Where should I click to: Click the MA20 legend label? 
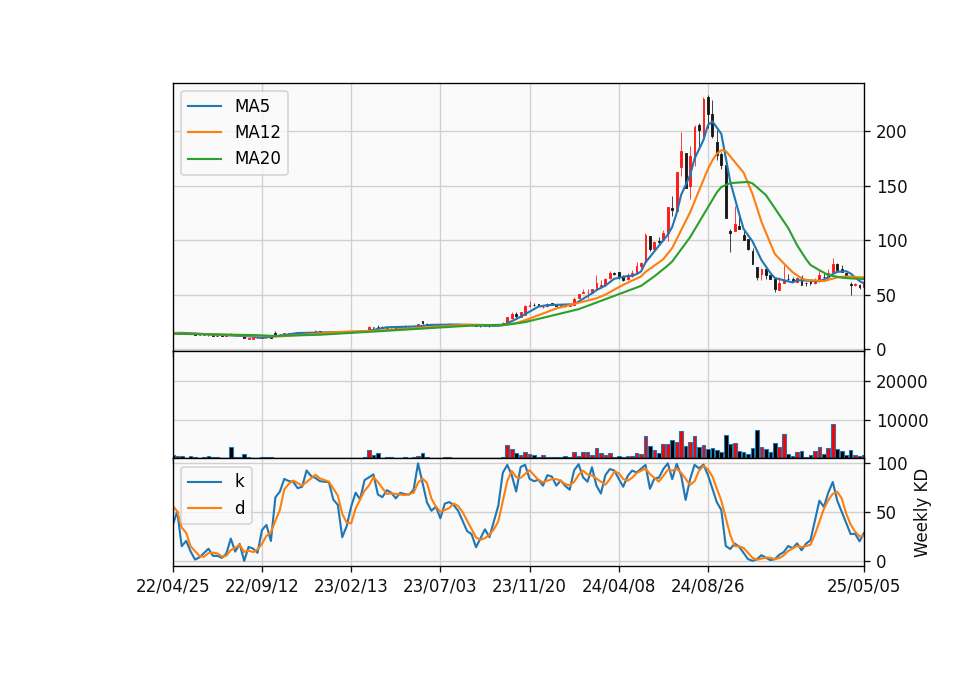[x=257, y=158]
